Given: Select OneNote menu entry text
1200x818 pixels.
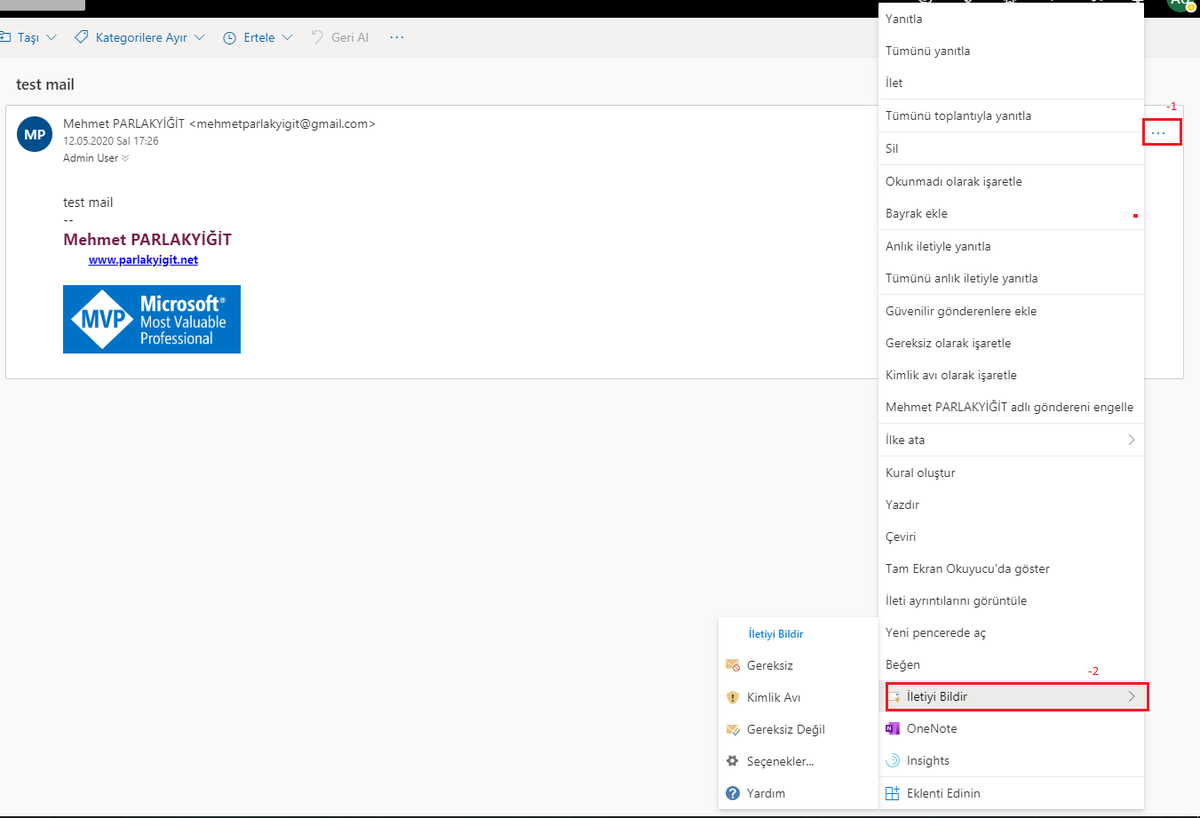Looking at the screenshot, I should pyautogui.click(x=931, y=729).
